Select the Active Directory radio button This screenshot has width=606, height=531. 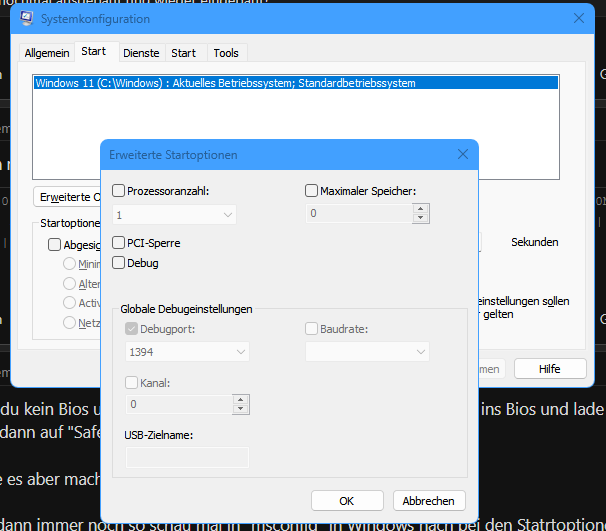click(69, 303)
